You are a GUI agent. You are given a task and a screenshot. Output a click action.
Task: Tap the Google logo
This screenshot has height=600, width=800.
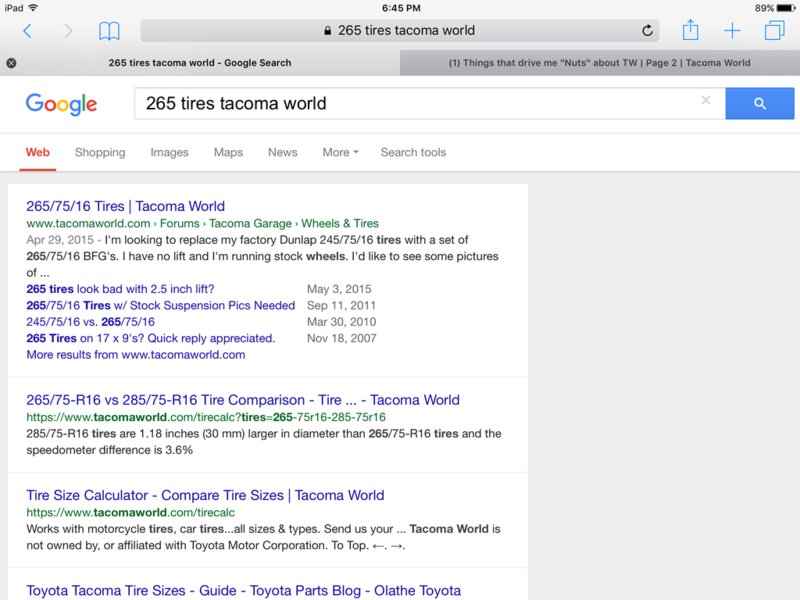coord(61,104)
